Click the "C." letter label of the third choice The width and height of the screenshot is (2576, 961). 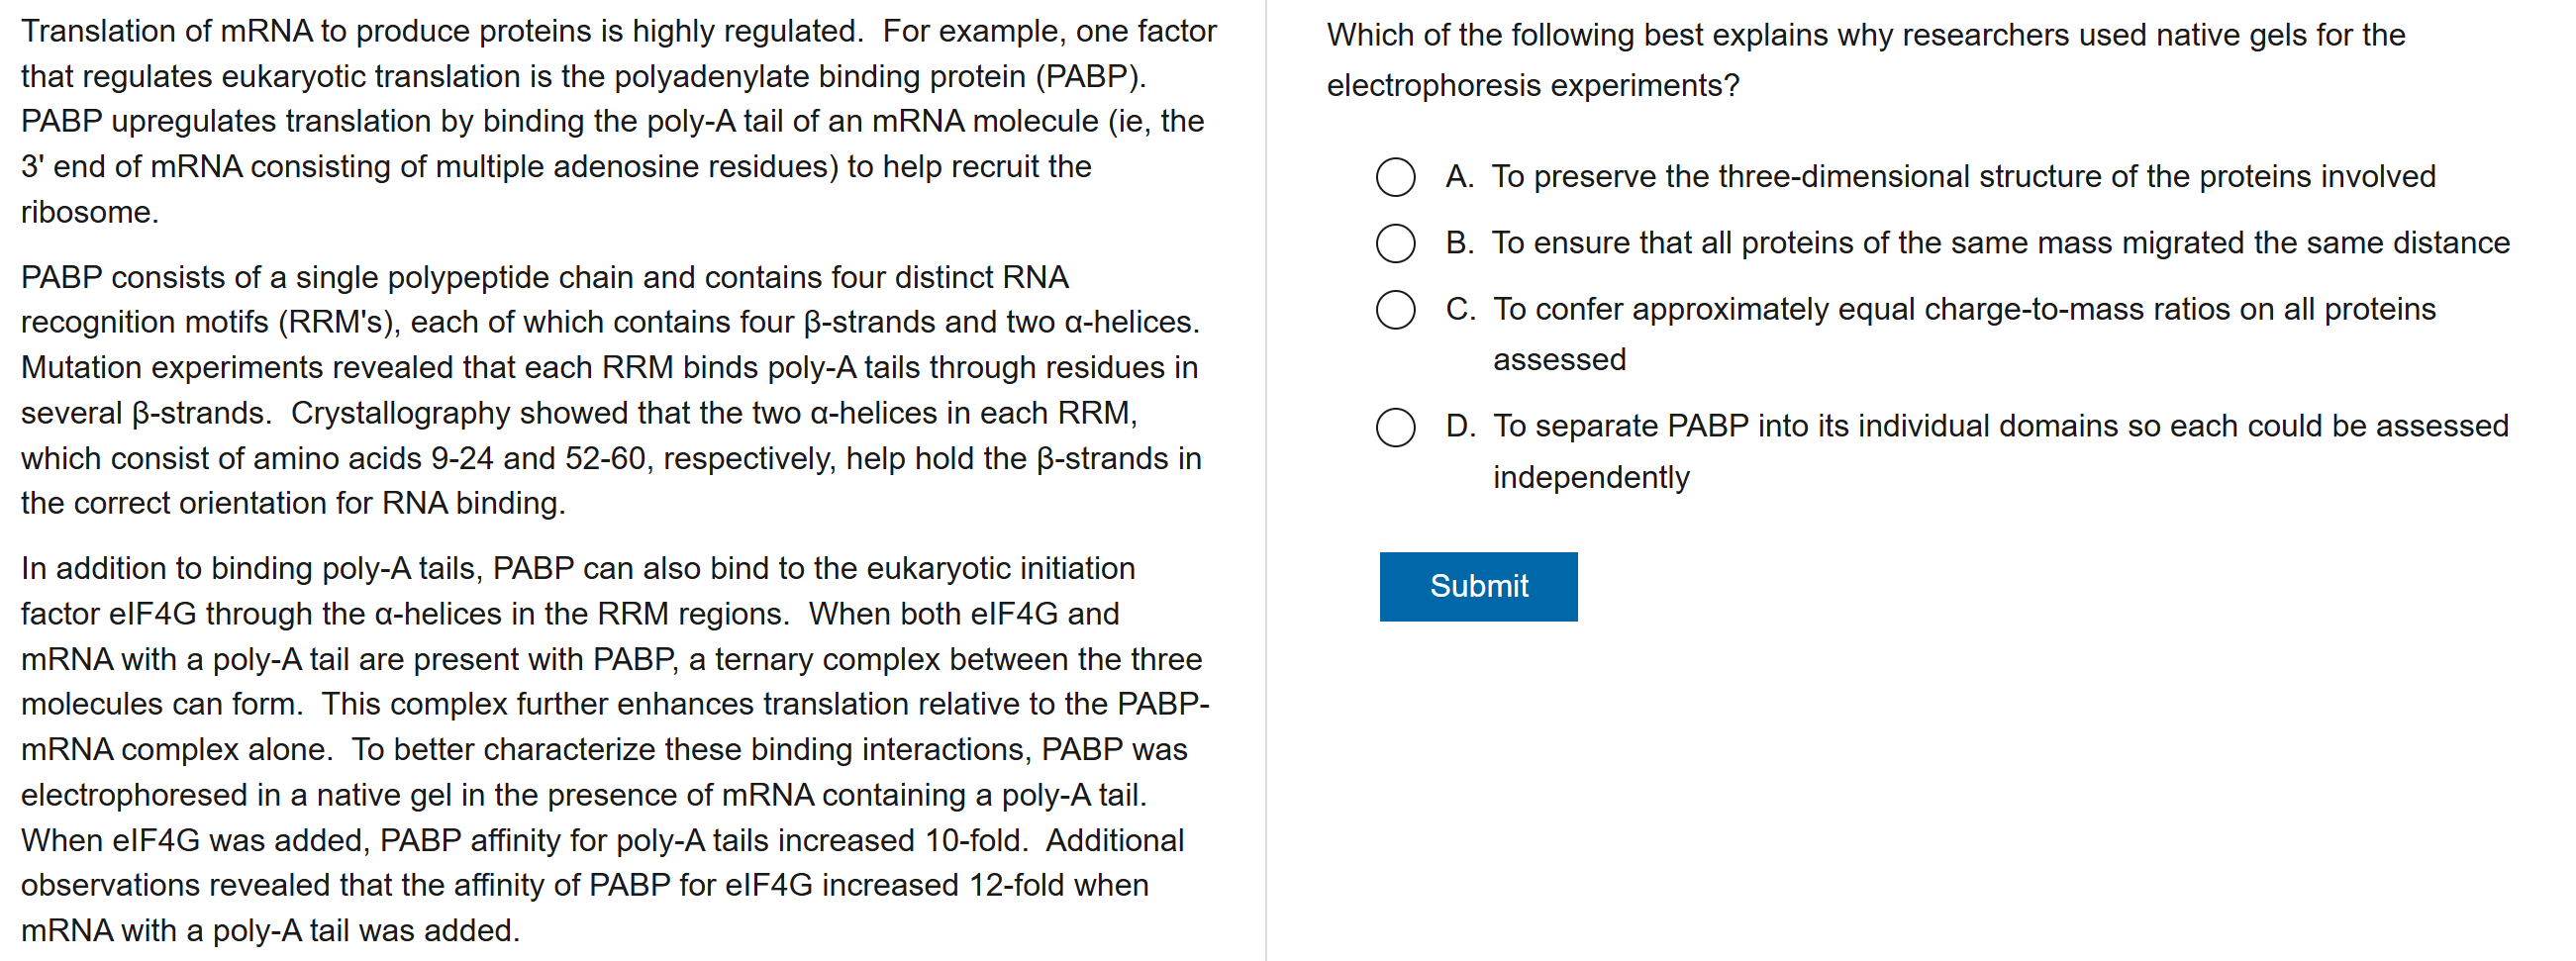pos(1459,310)
